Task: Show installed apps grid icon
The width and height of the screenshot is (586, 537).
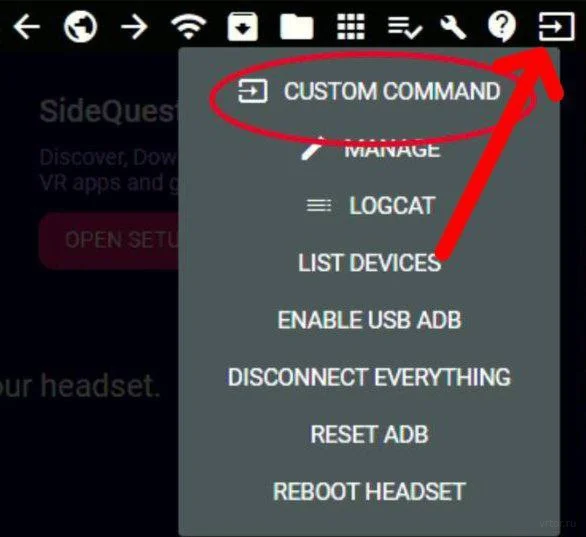Action: 351,26
